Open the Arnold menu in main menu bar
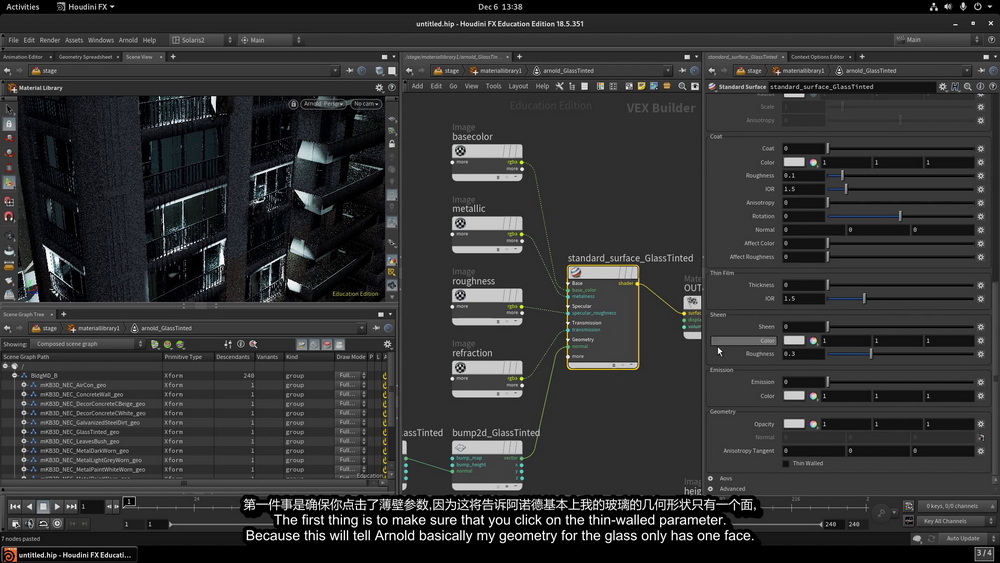 tap(128, 40)
